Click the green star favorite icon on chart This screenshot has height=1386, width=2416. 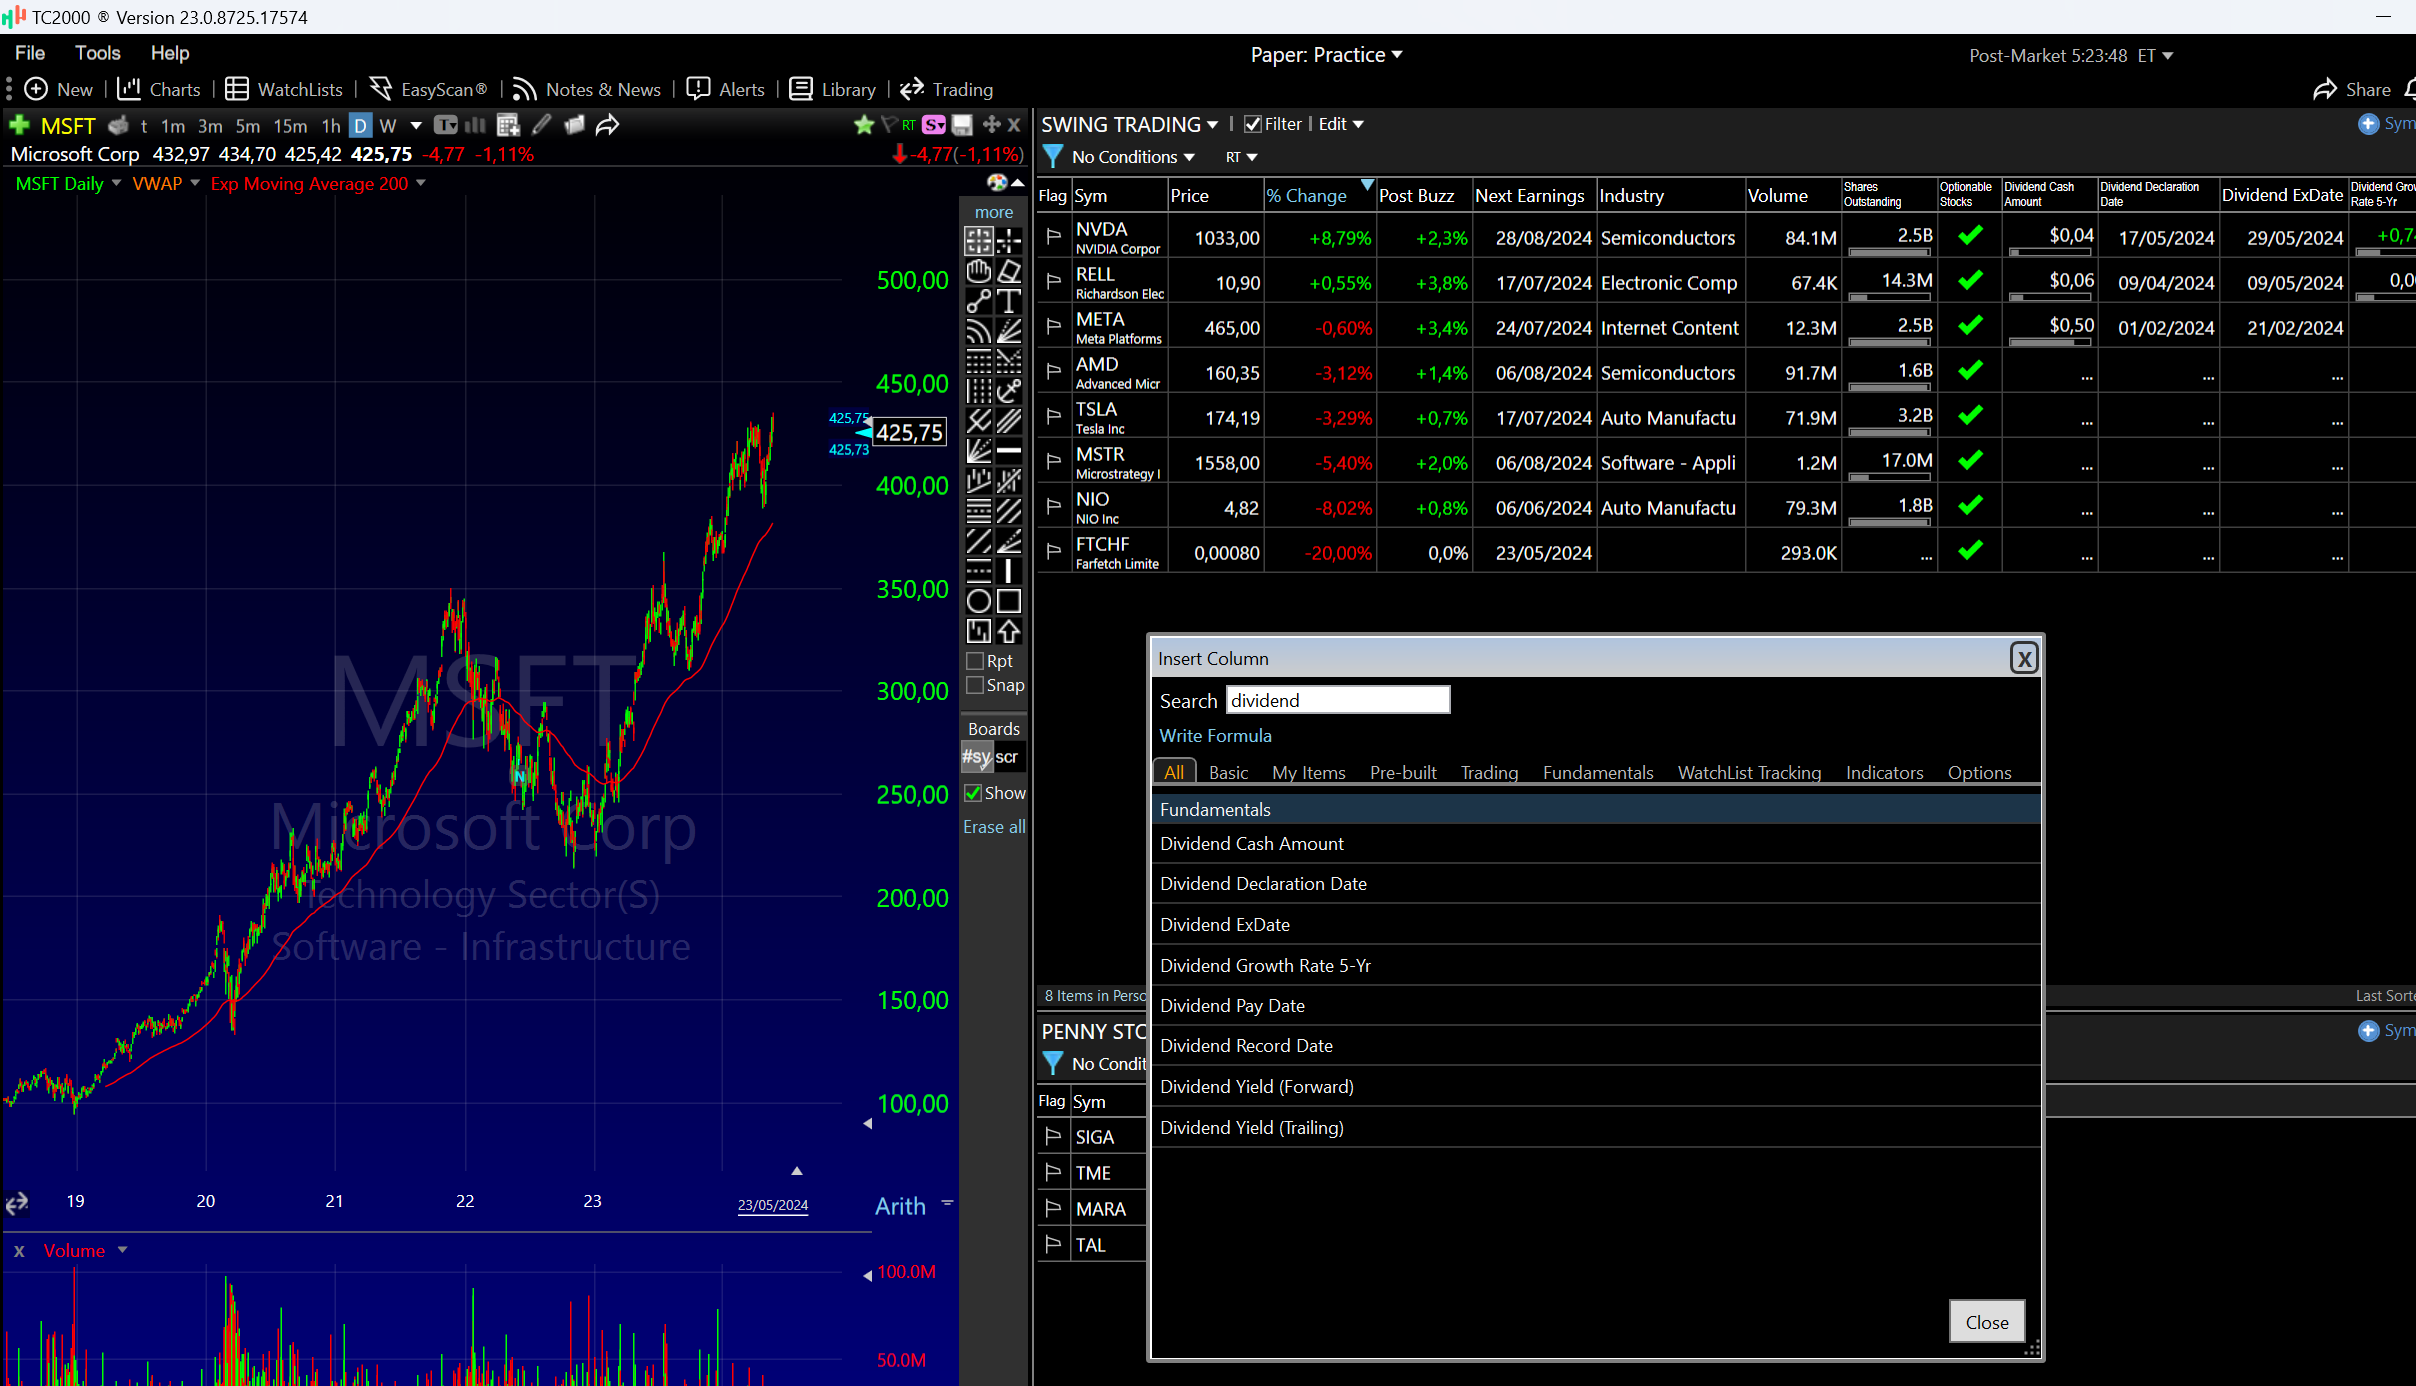click(864, 125)
